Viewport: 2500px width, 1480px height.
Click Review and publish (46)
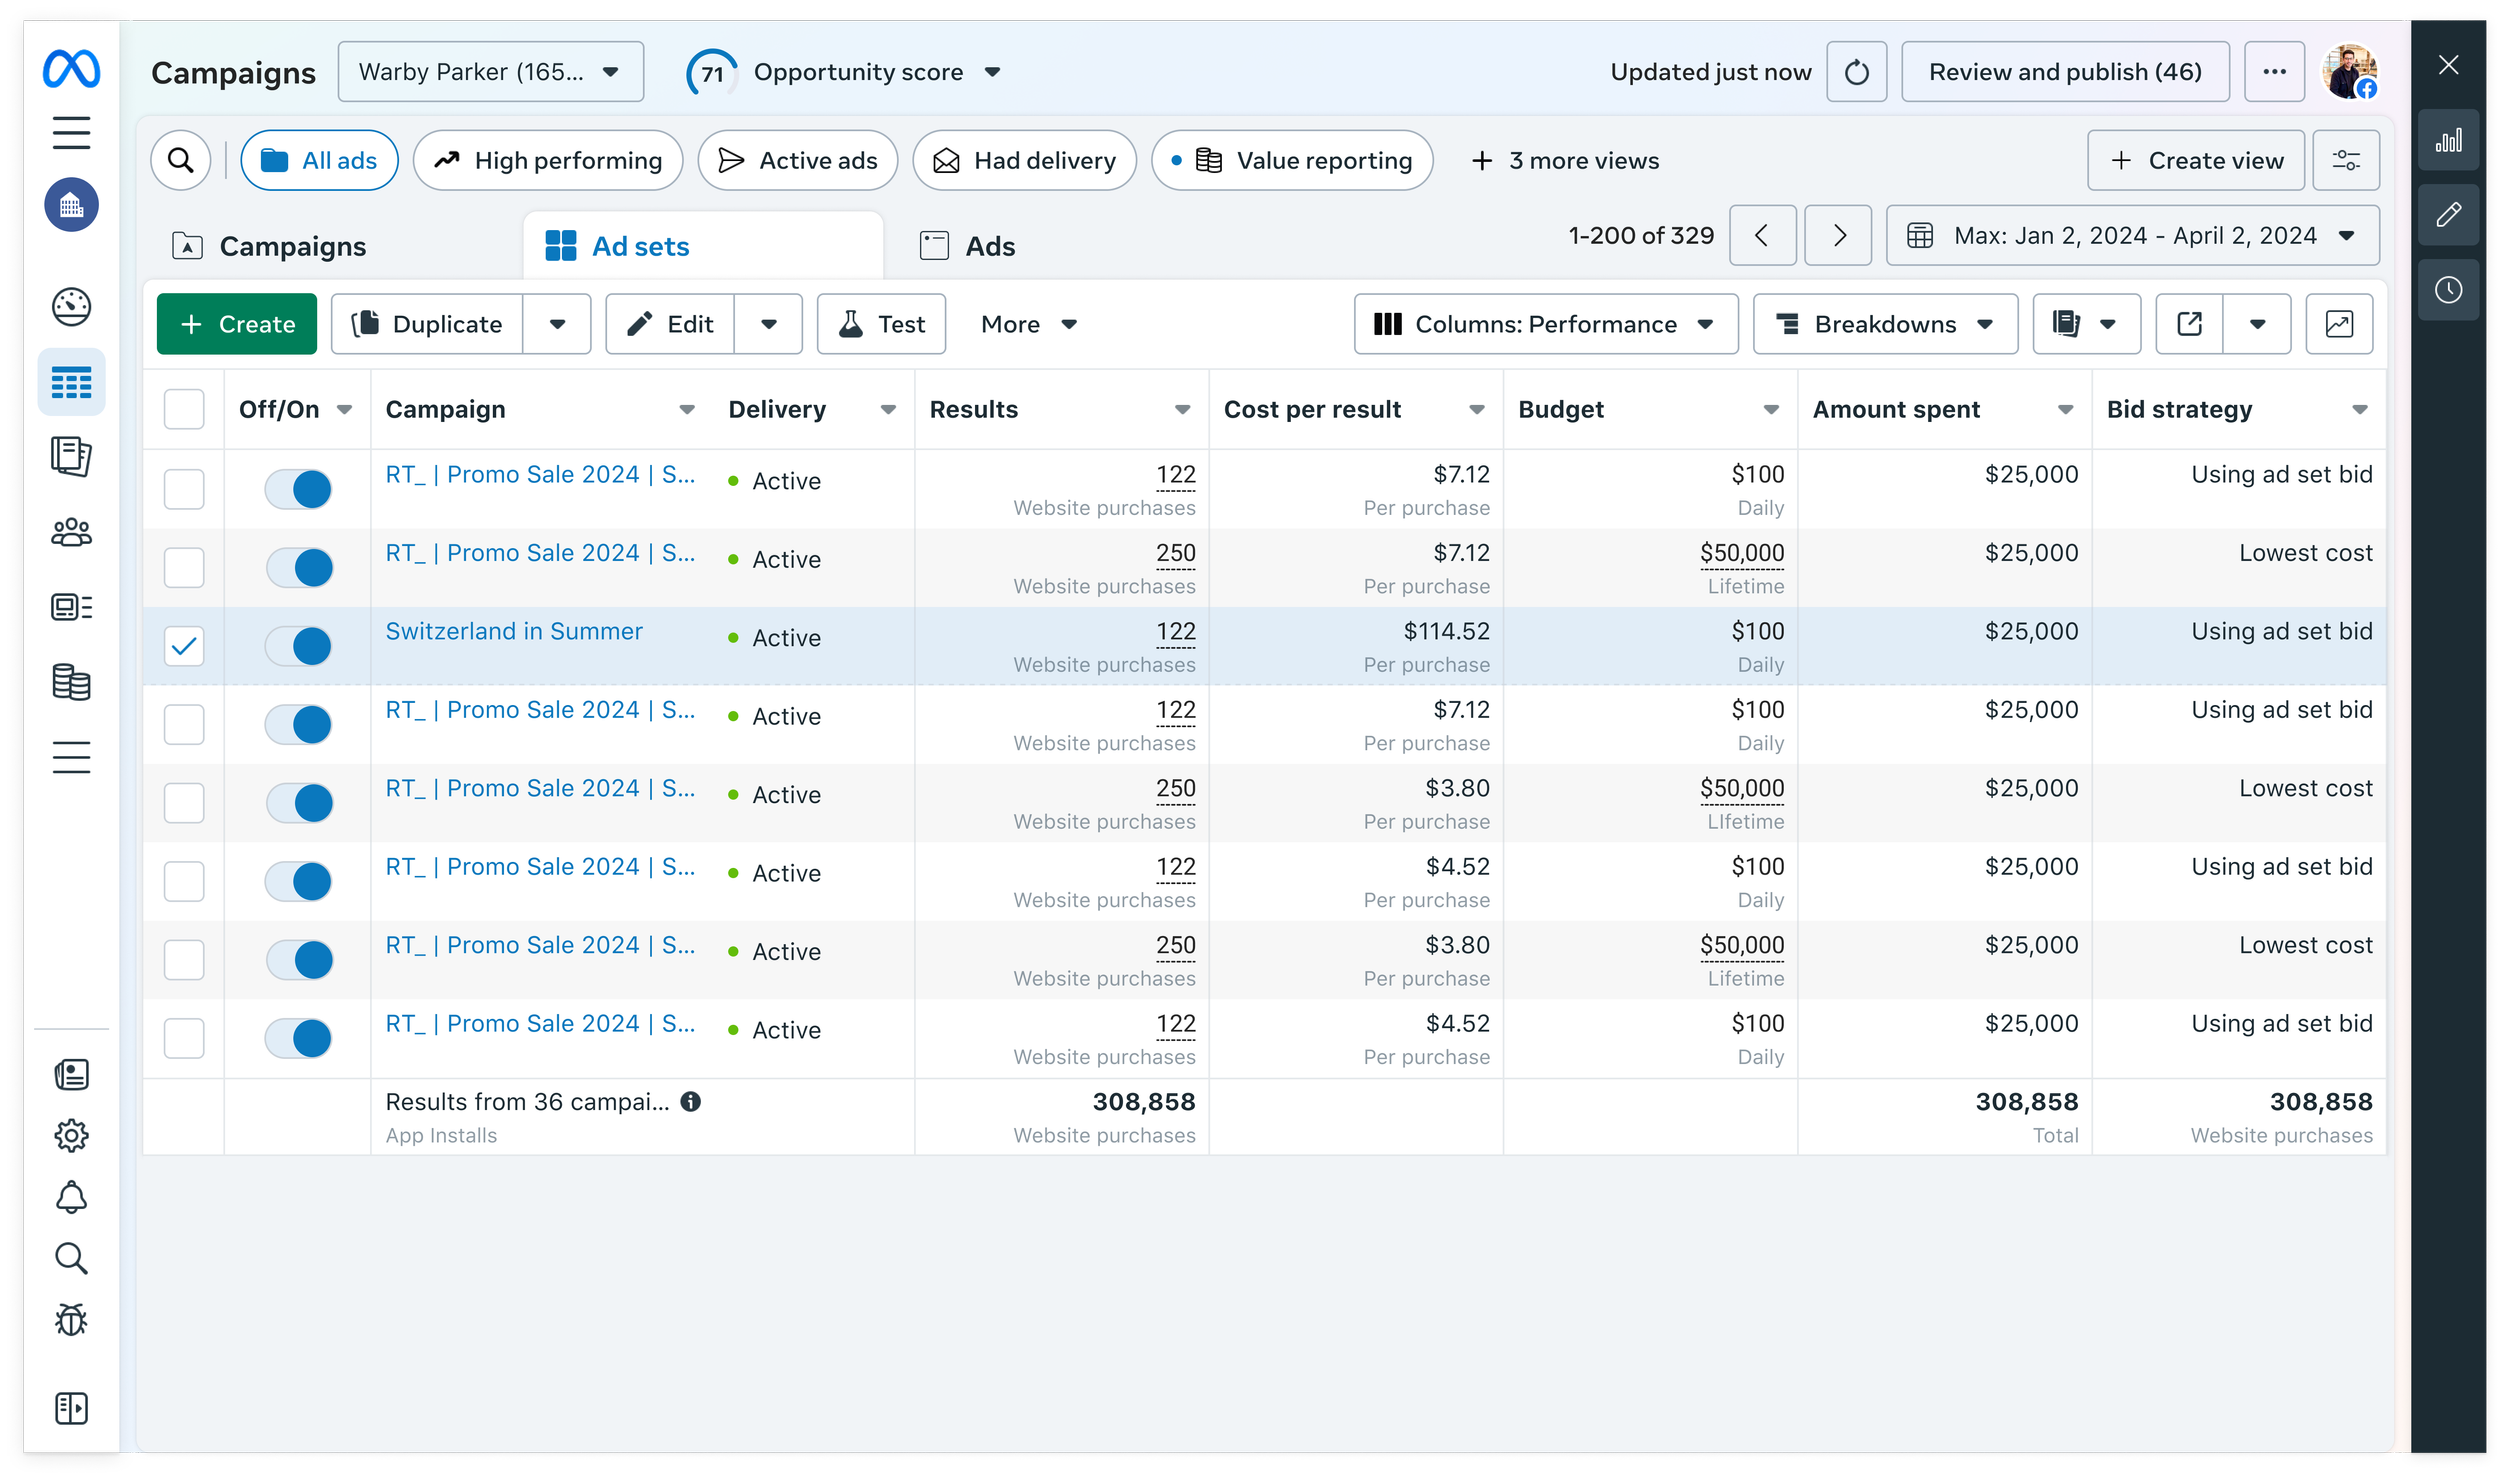2065,72
